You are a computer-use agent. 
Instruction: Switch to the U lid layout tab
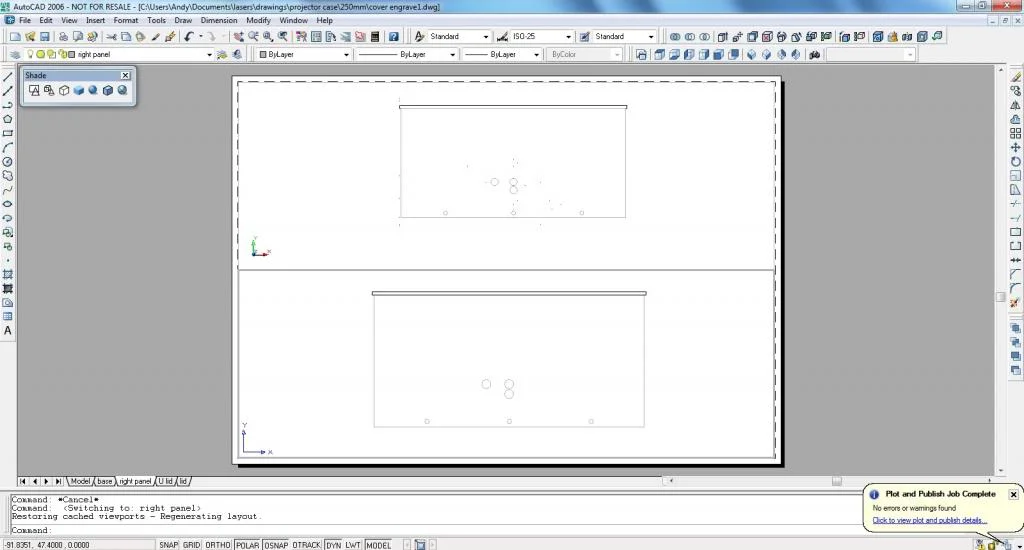click(165, 481)
